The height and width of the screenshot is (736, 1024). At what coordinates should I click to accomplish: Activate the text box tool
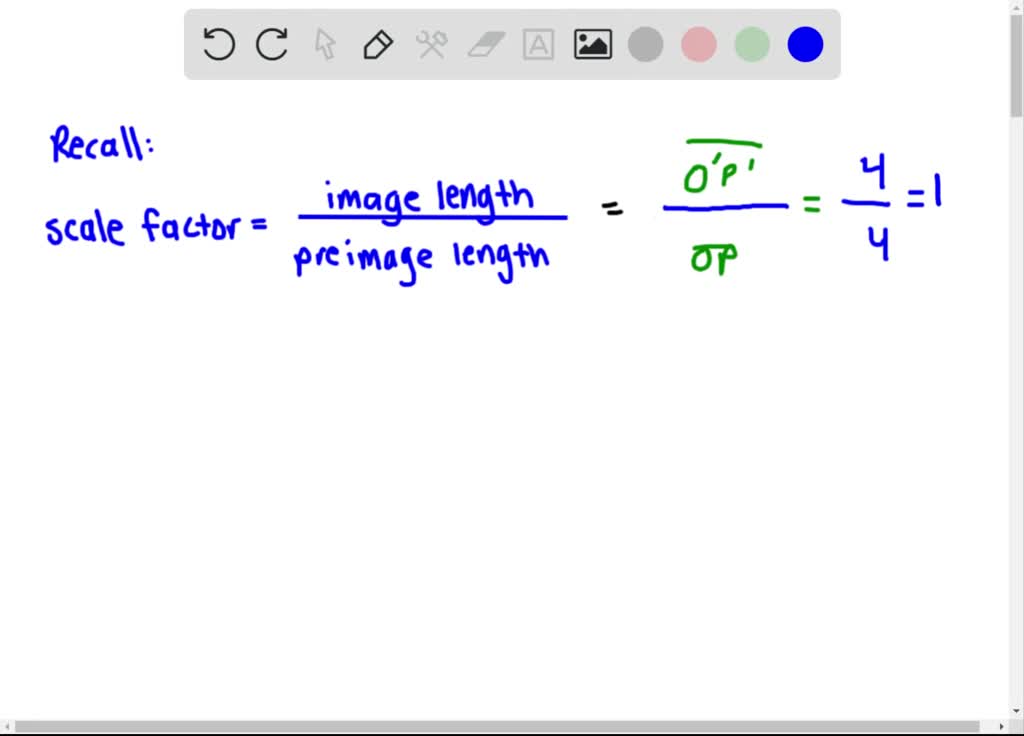[539, 44]
